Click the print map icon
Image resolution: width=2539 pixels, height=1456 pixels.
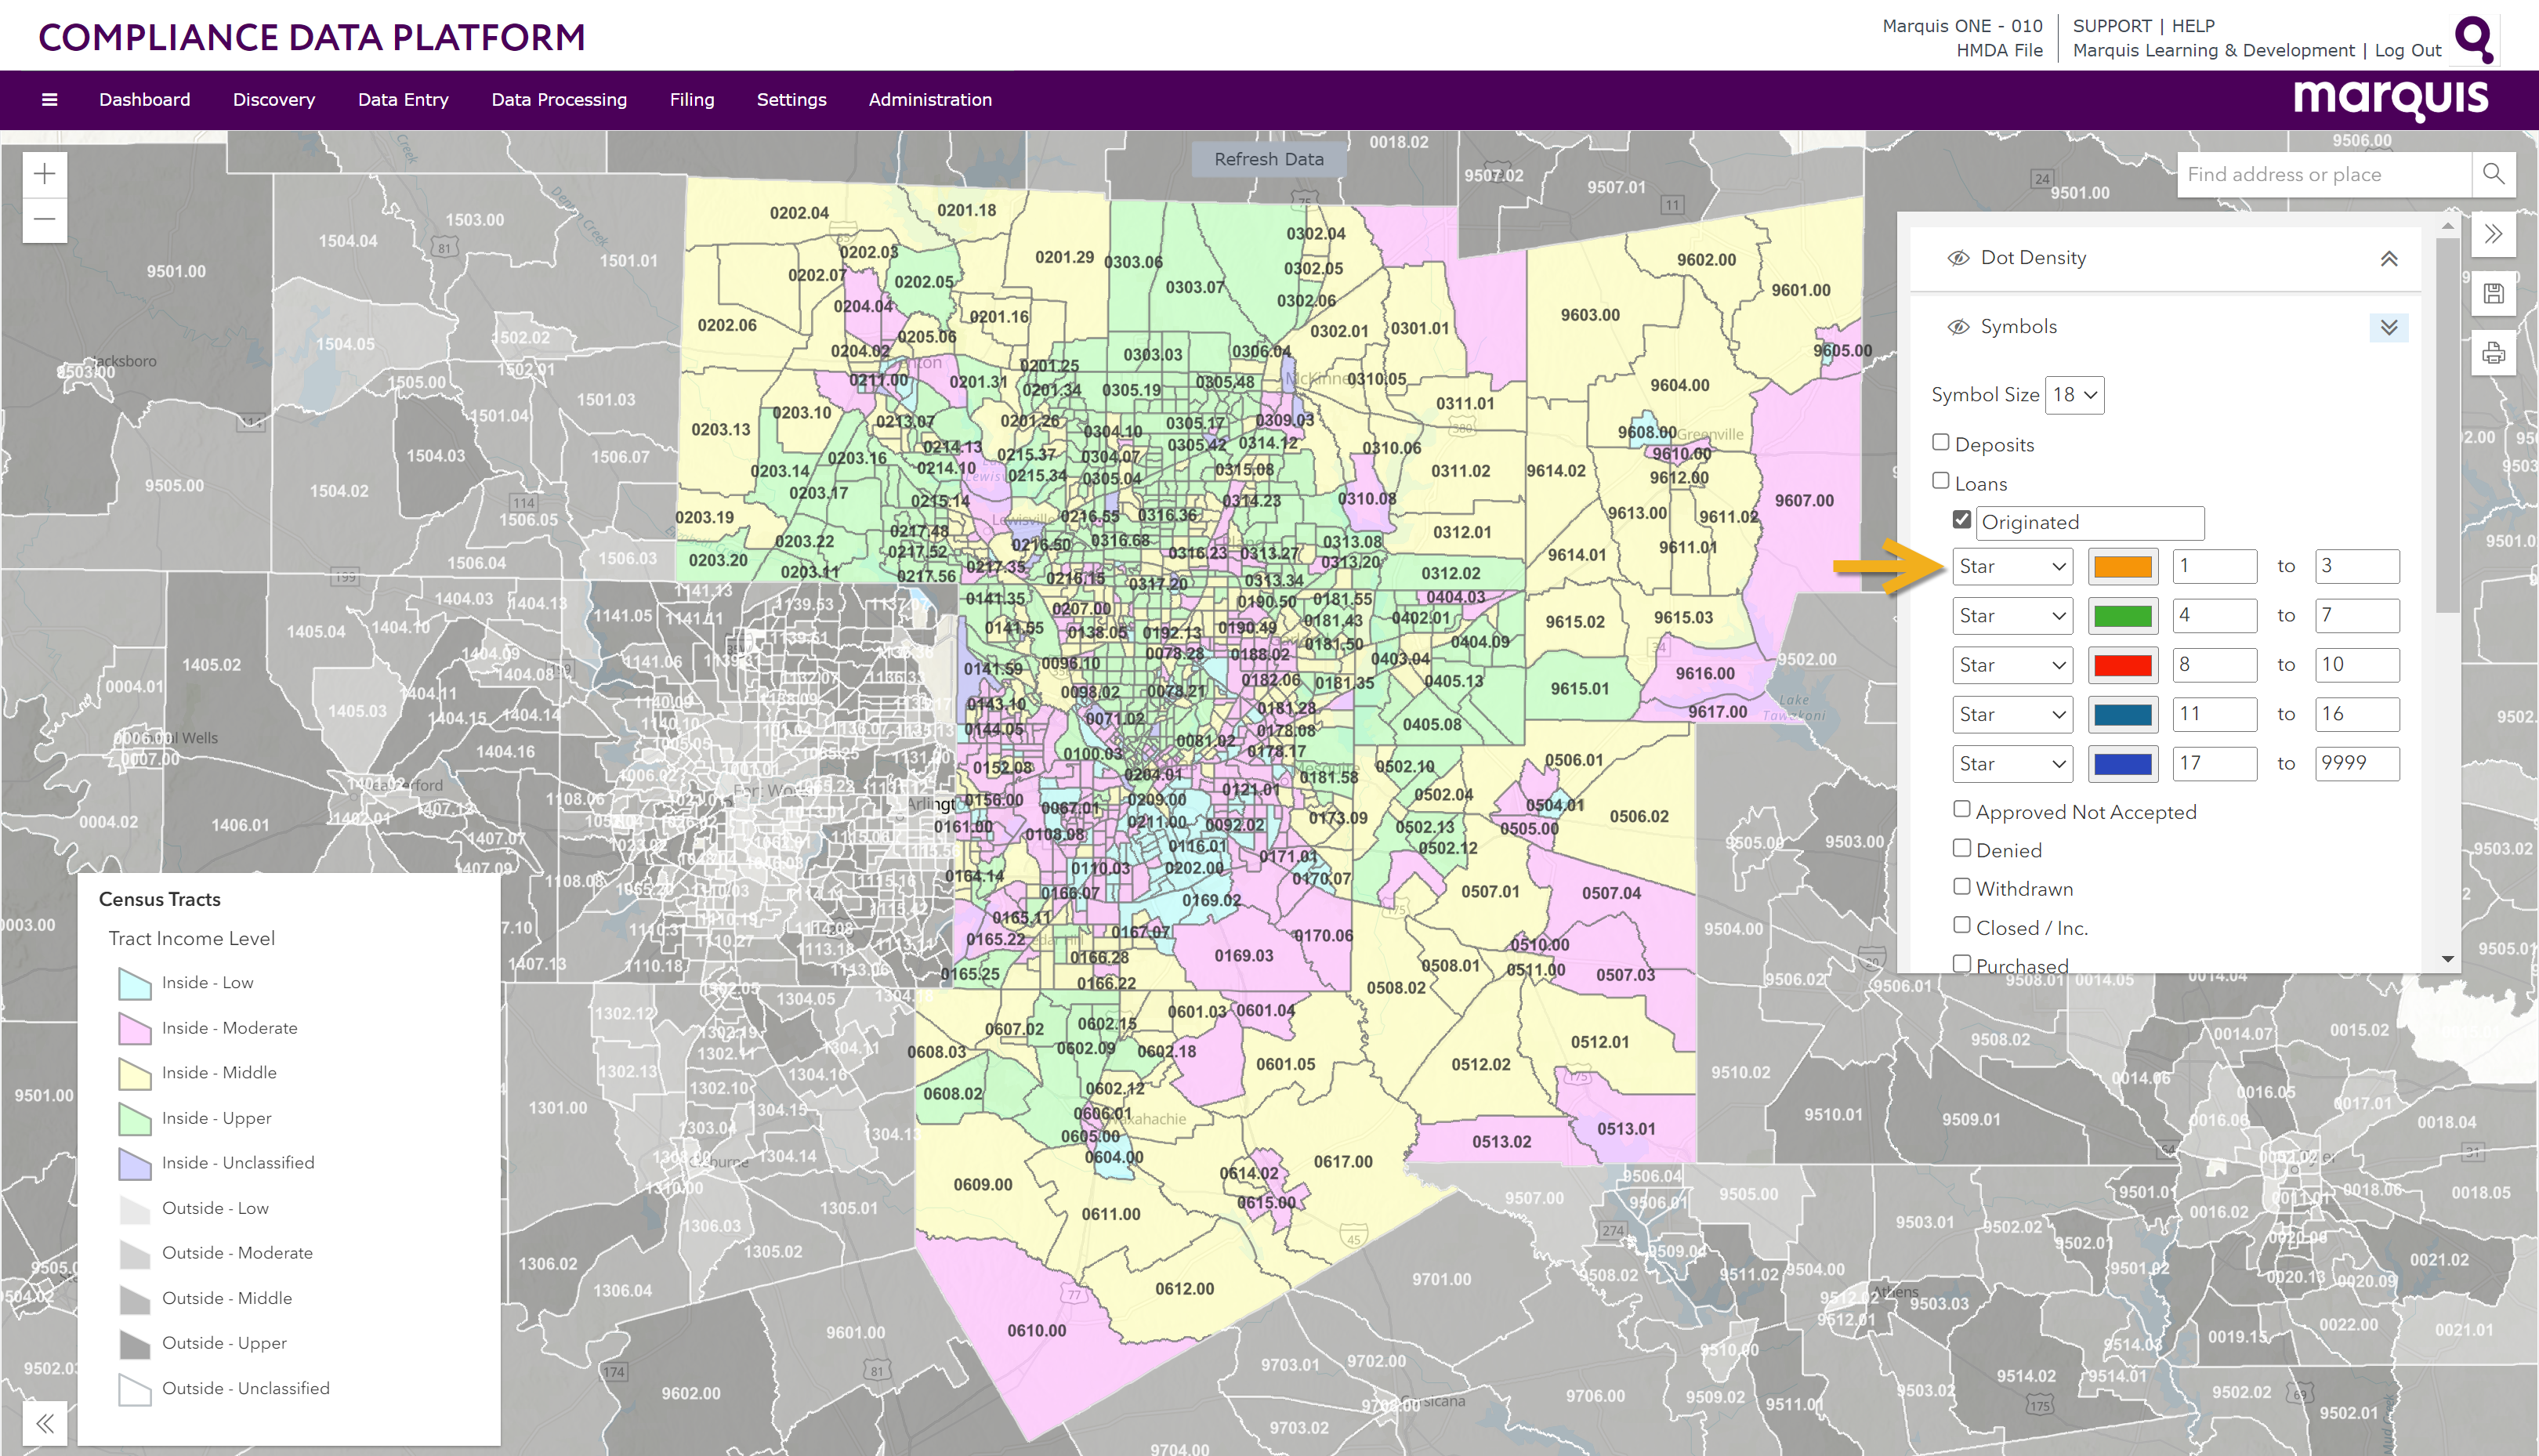[x=2493, y=353]
